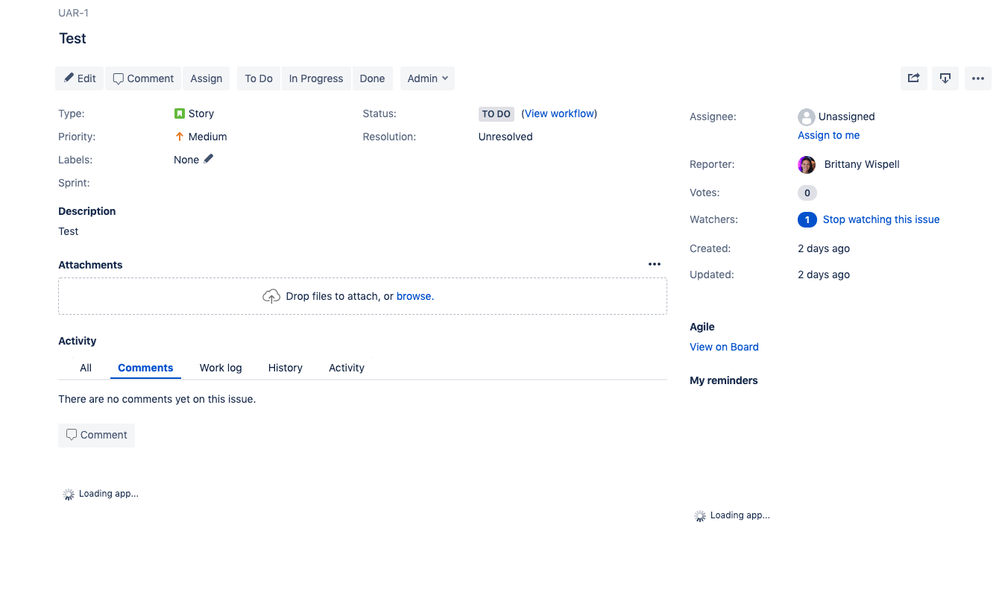Open the share issue icon
The width and height of the screenshot is (999, 596).
tap(914, 78)
